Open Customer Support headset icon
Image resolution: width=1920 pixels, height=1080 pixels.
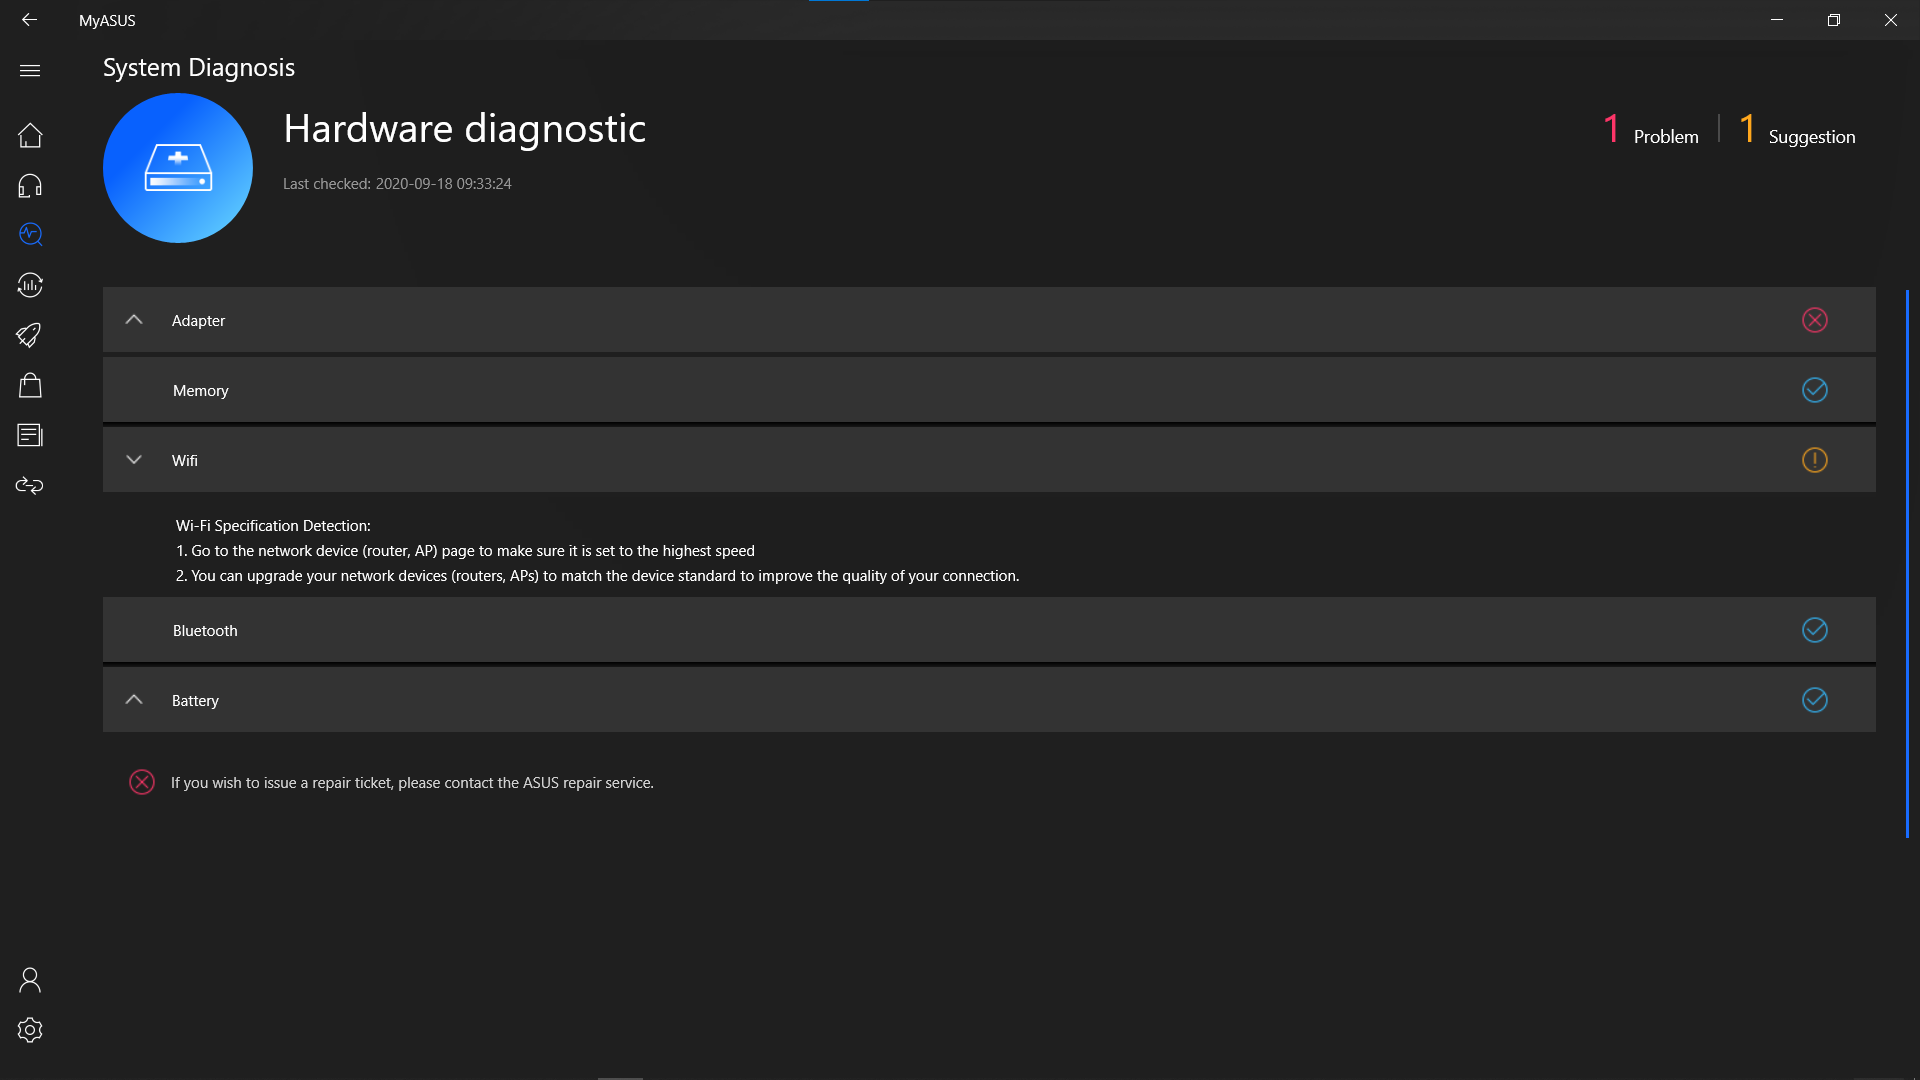coord(30,185)
